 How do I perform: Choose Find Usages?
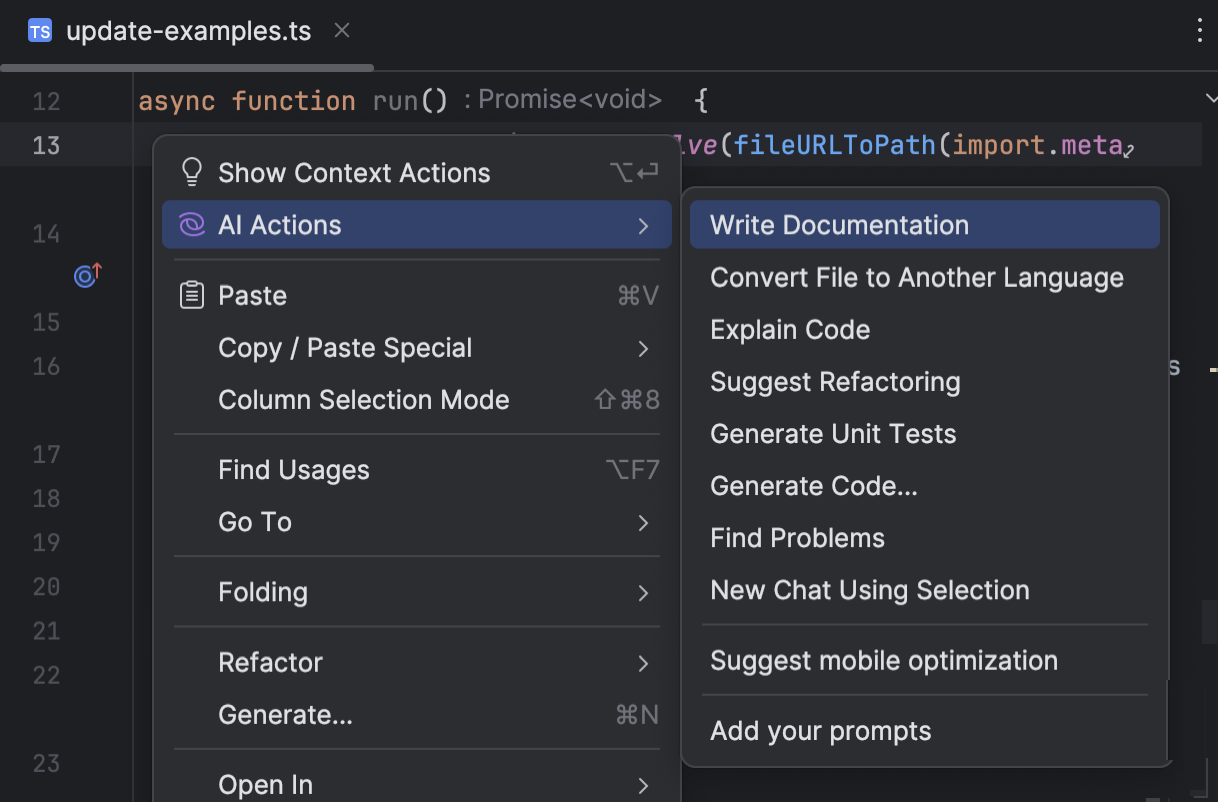pos(294,470)
